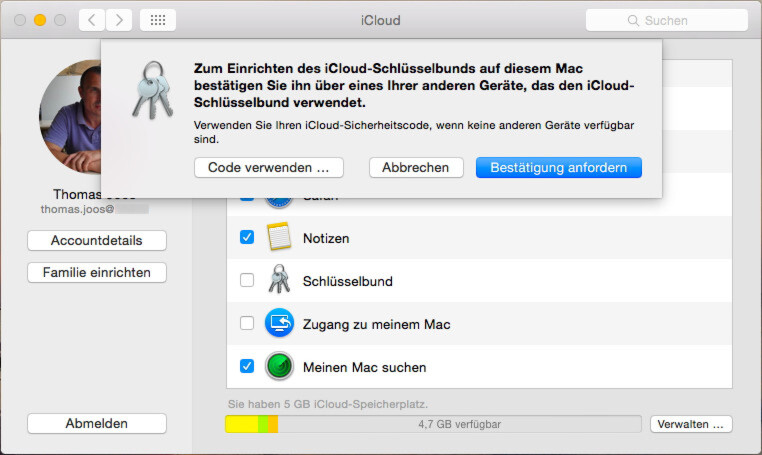Click the Notizen label

[x=326, y=239]
